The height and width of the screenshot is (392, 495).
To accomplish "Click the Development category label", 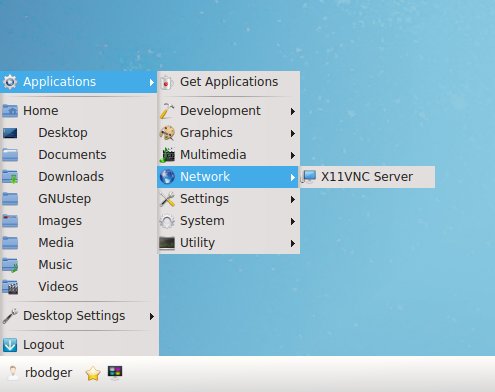I will point(220,111).
